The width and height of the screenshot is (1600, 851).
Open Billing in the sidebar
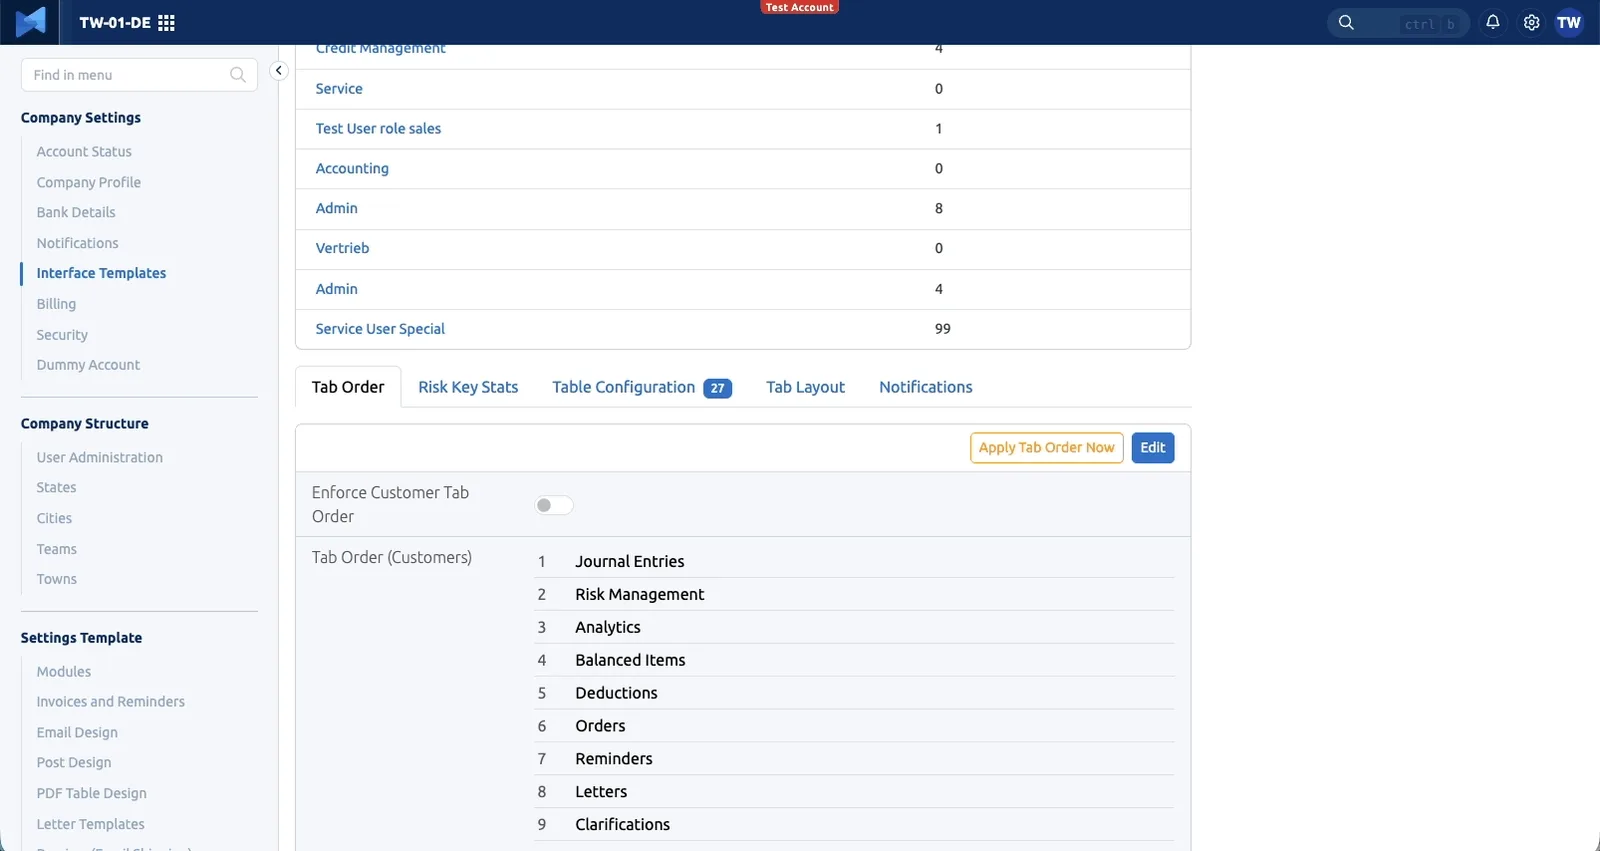pos(56,304)
